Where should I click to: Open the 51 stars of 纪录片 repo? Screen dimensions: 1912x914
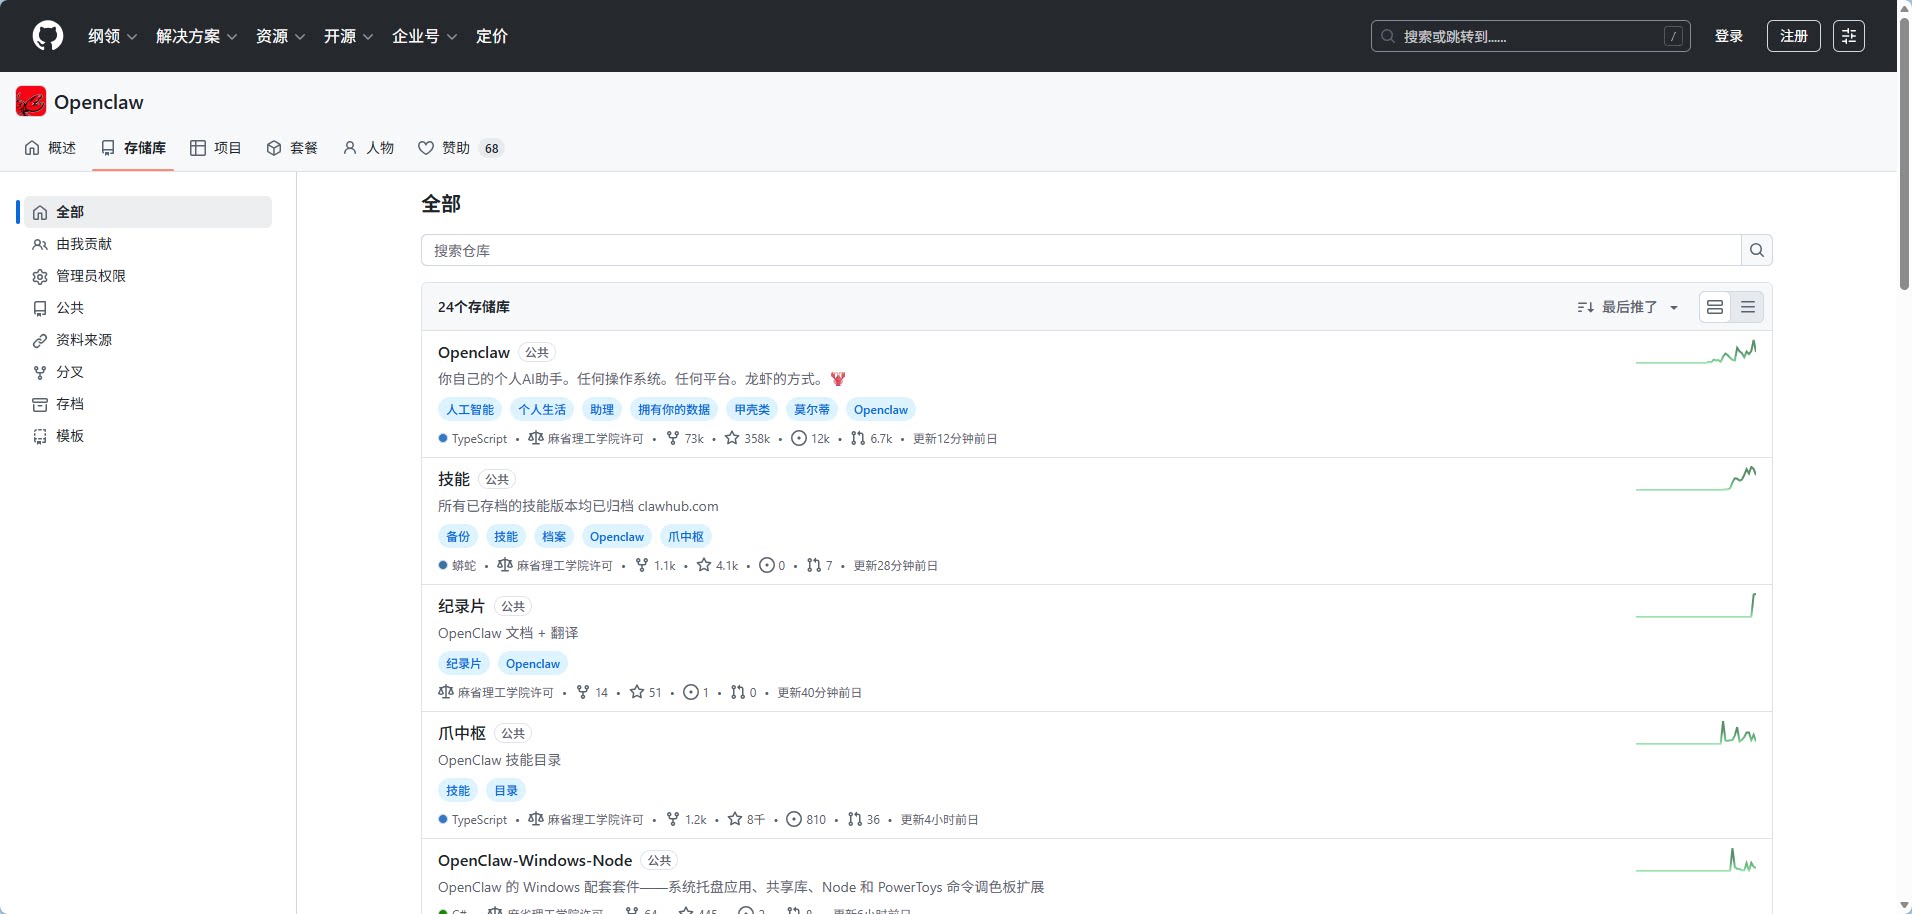645,692
